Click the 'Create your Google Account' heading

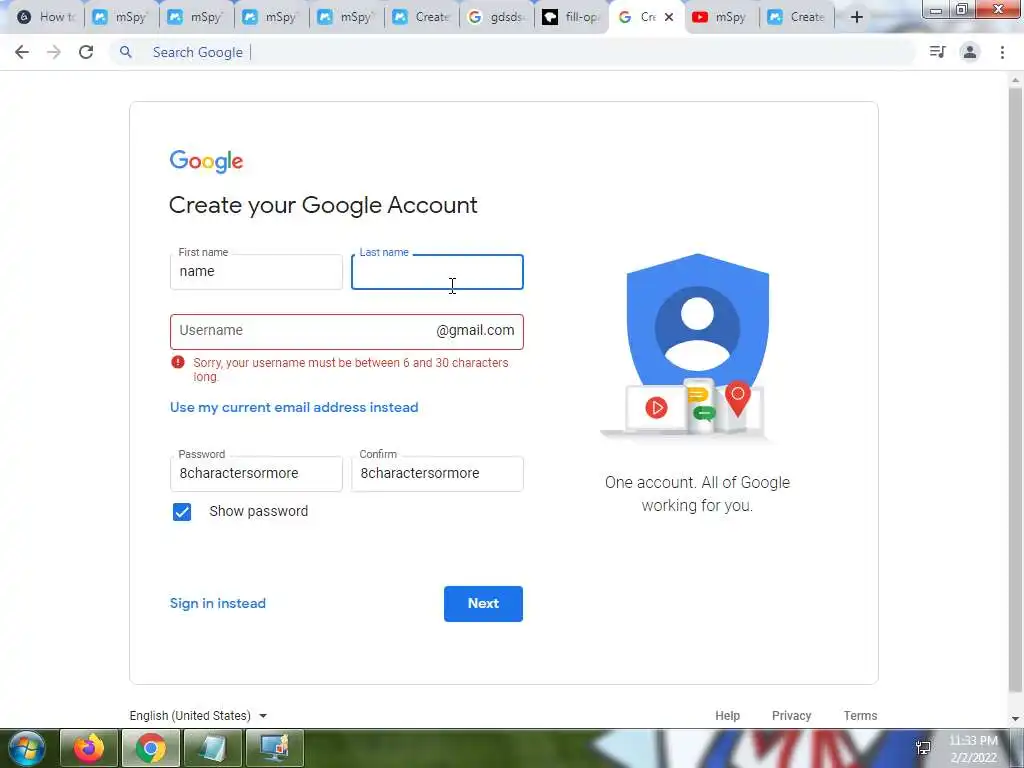323,205
